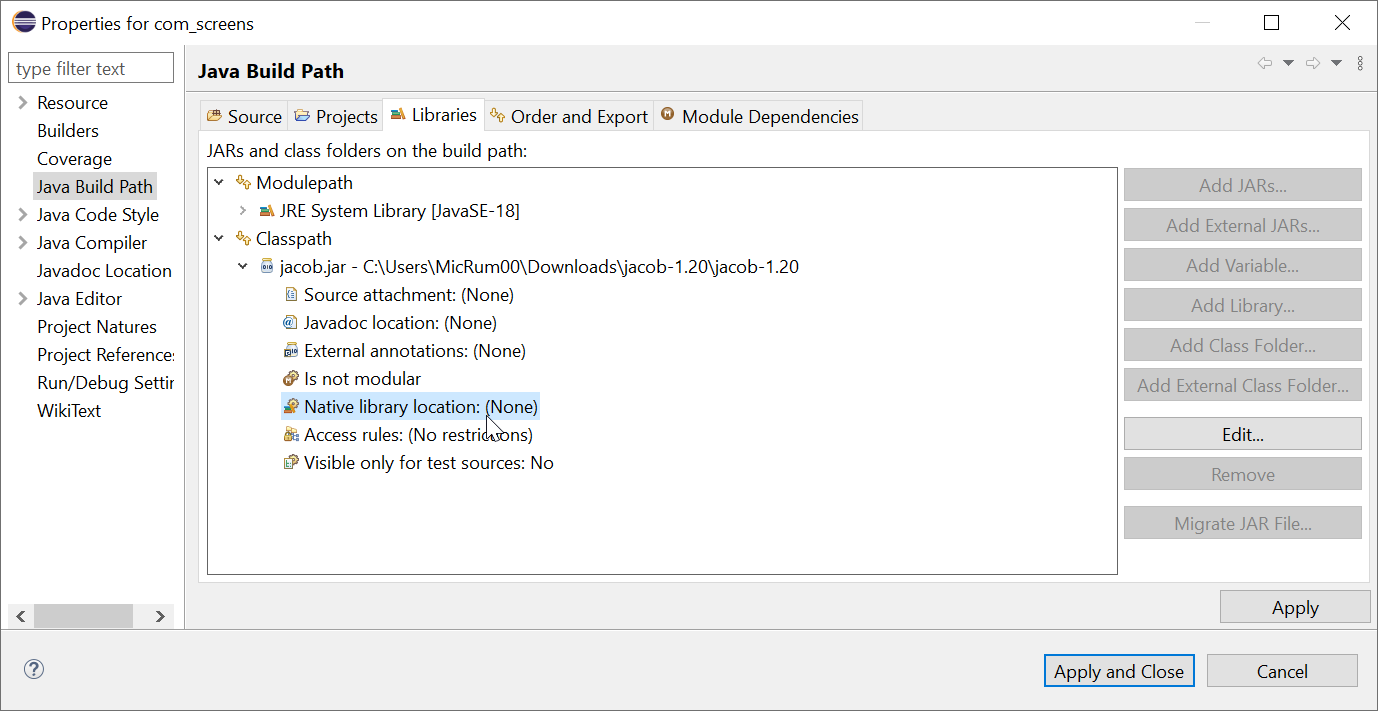Click the type filter text field
Image resolution: width=1378 pixels, height=711 pixels.
91,68
